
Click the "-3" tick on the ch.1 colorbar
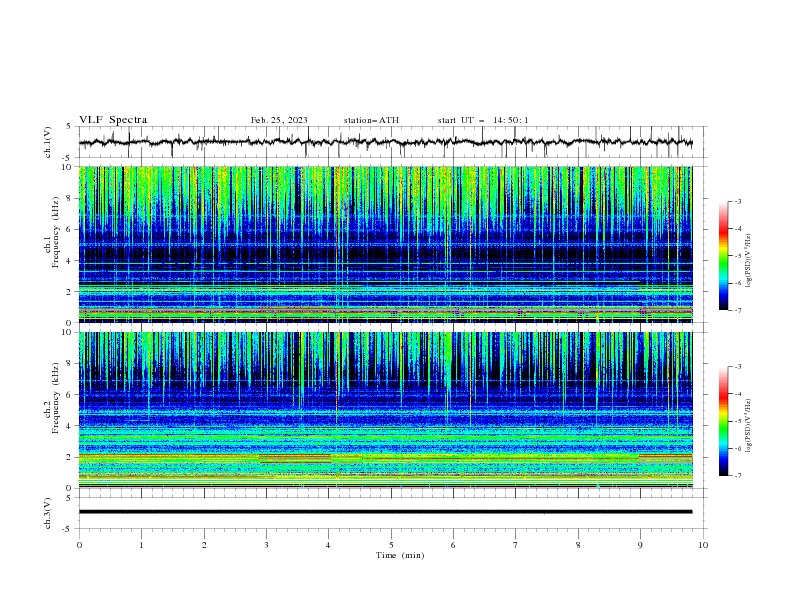point(738,201)
